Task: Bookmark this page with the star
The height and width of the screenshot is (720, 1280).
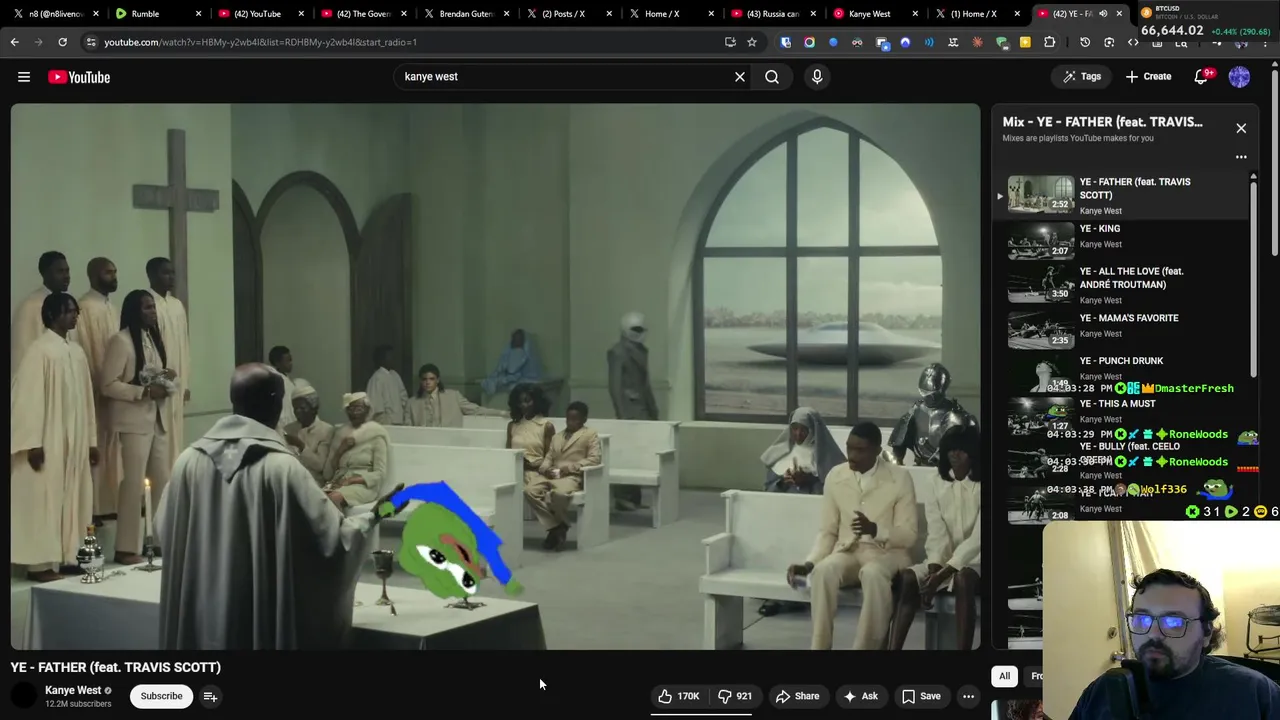Action: tap(752, 42)
